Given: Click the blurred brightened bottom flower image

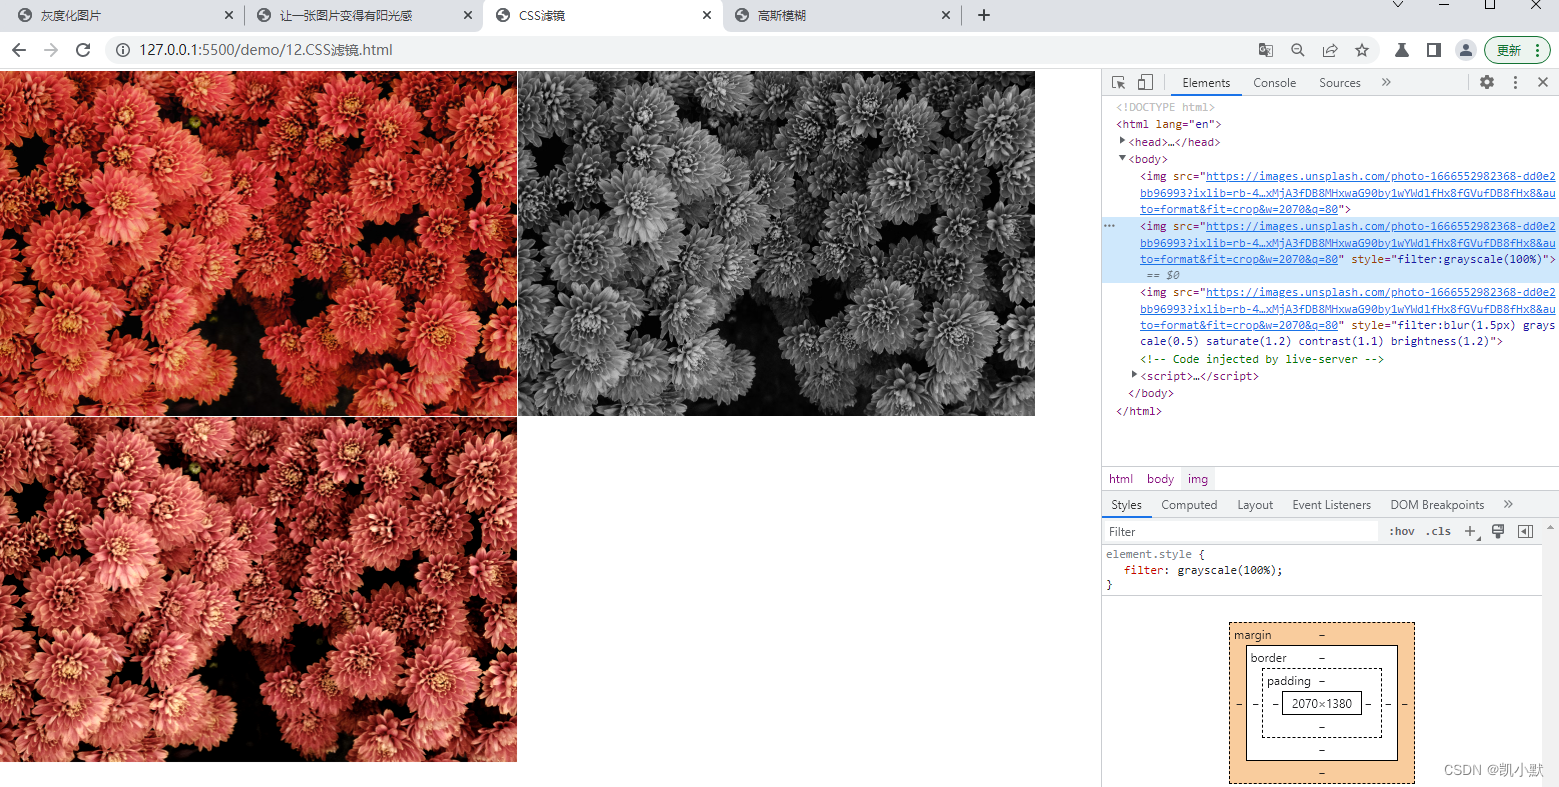Looking at the screenshot, I should (x=258, y=590).
